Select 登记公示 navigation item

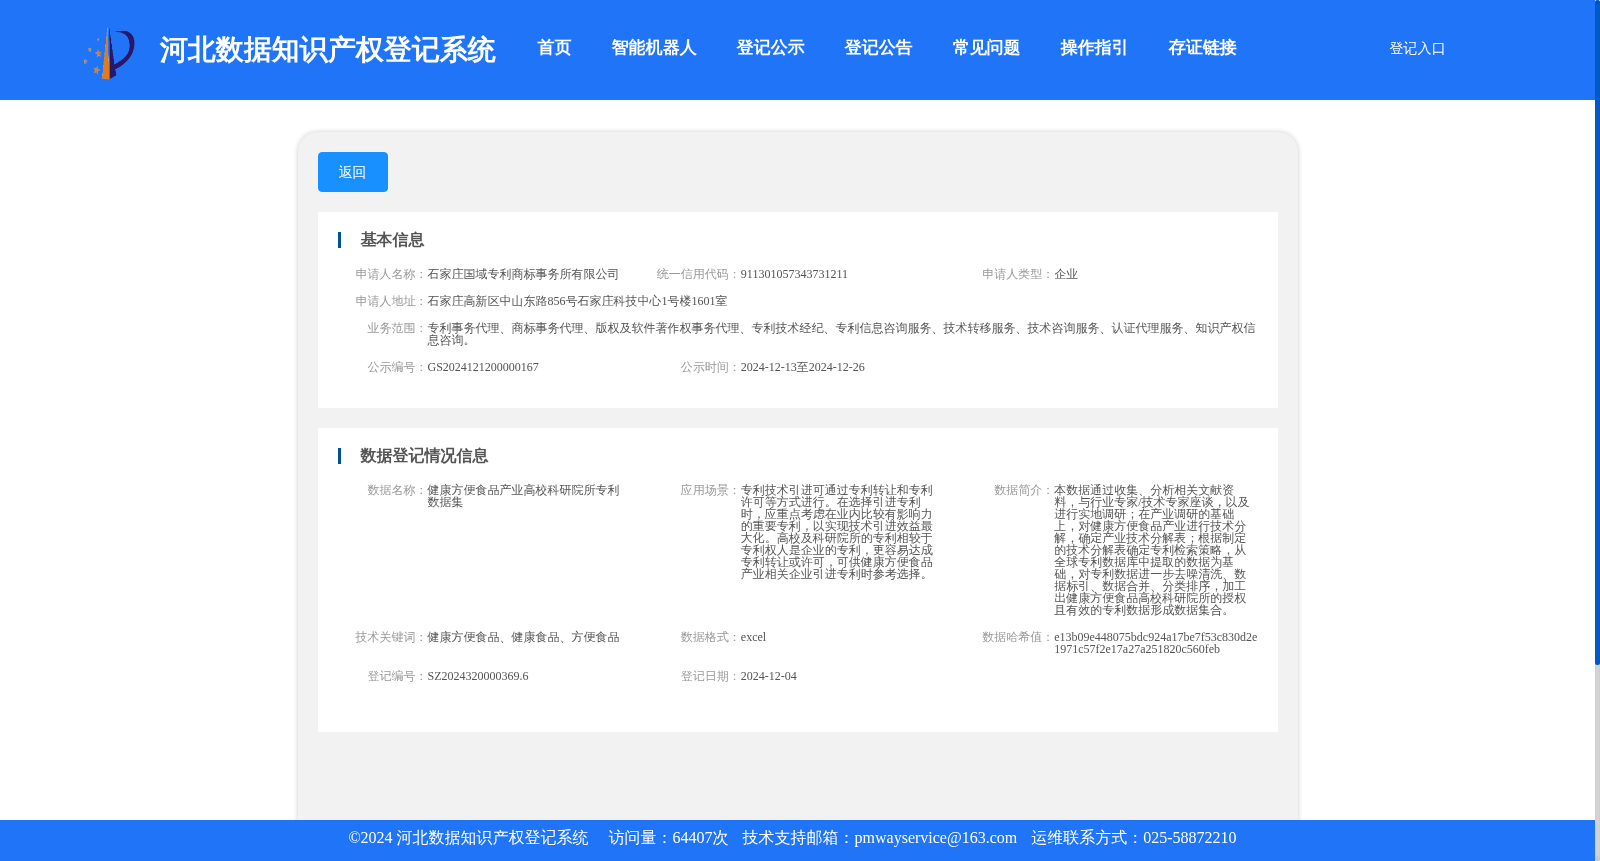pos(770,48)
